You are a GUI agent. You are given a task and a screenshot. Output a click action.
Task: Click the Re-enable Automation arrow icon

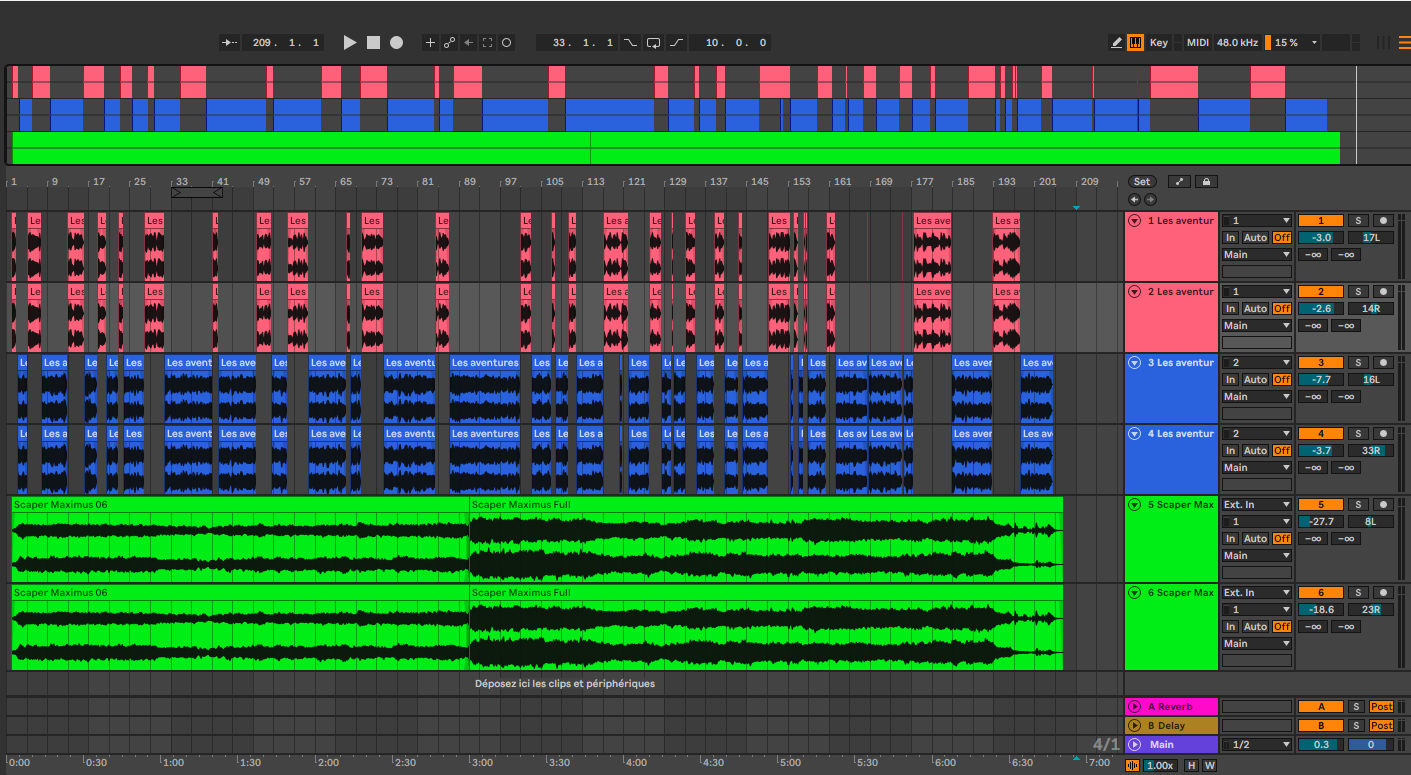[x=468, y=42]
